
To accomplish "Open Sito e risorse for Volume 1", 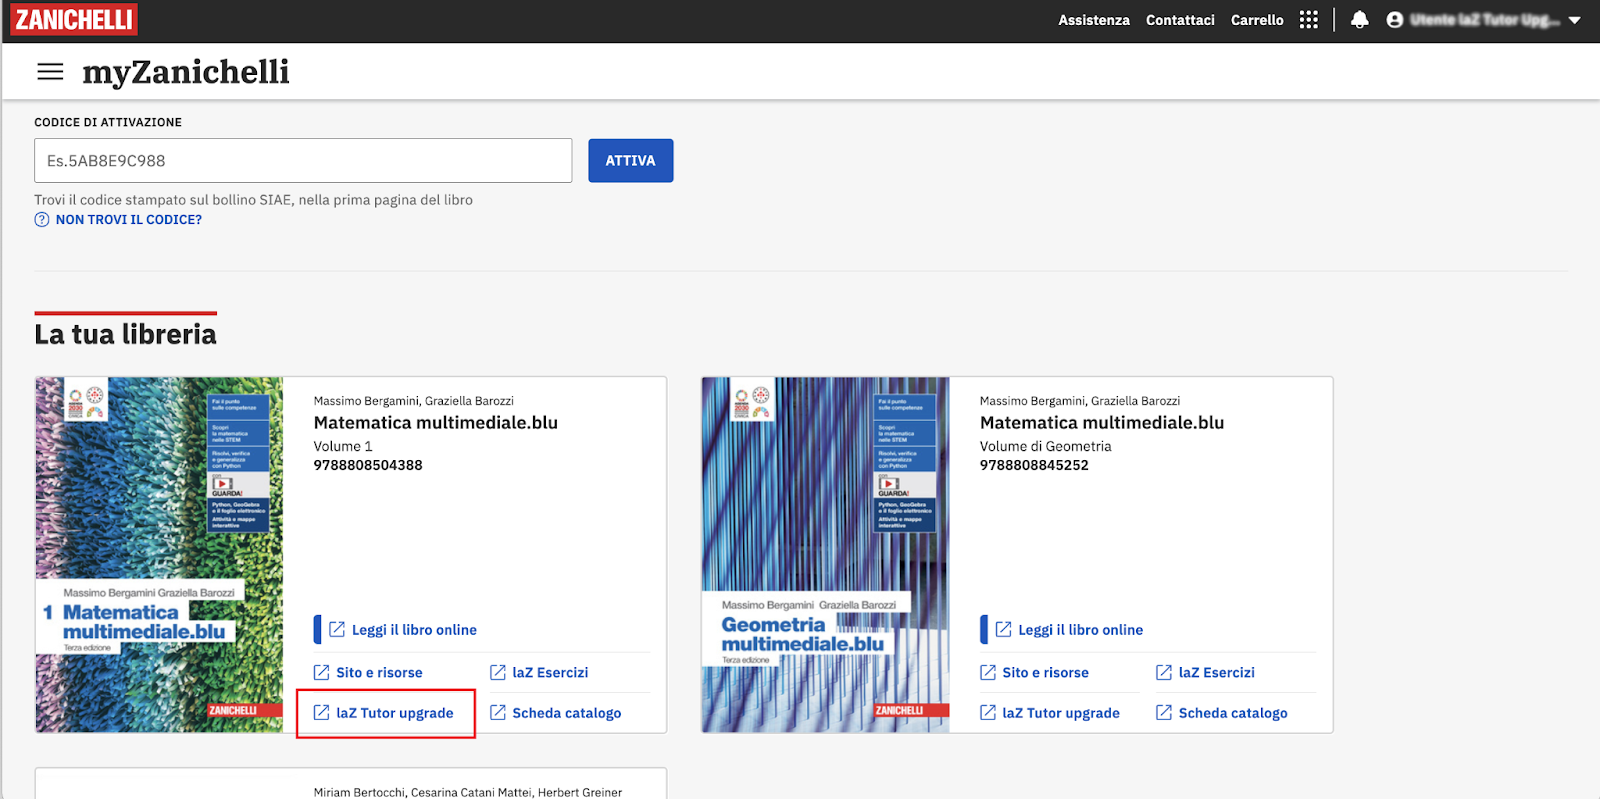I will pos(368,673).
